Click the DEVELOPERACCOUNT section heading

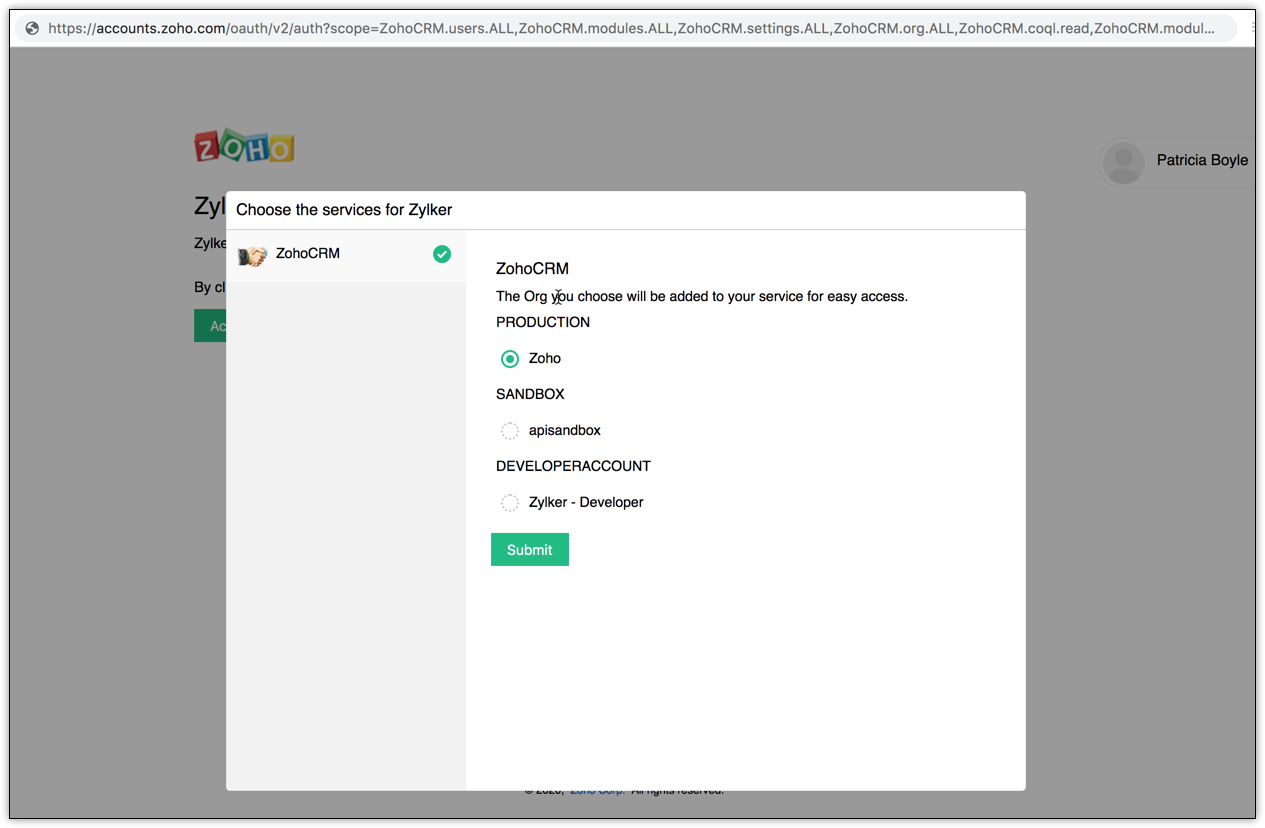pyautogui.click(x=573, y=466)
